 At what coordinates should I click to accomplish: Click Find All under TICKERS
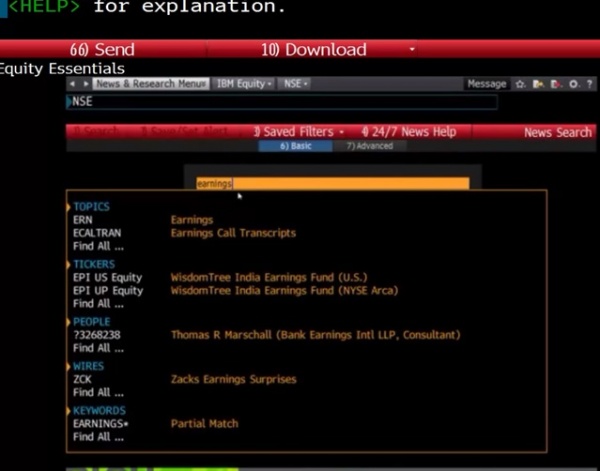(x=98, y=304)
